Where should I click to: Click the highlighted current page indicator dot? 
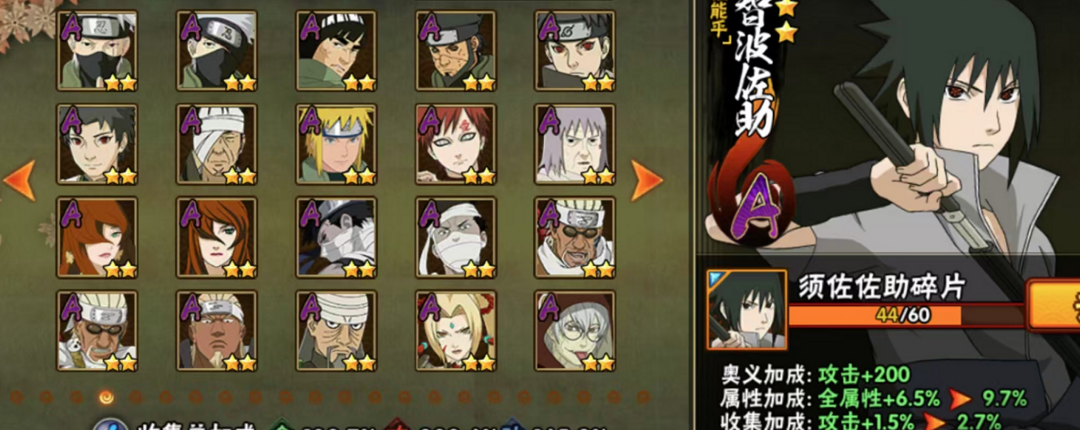click(x=105, y=397)
